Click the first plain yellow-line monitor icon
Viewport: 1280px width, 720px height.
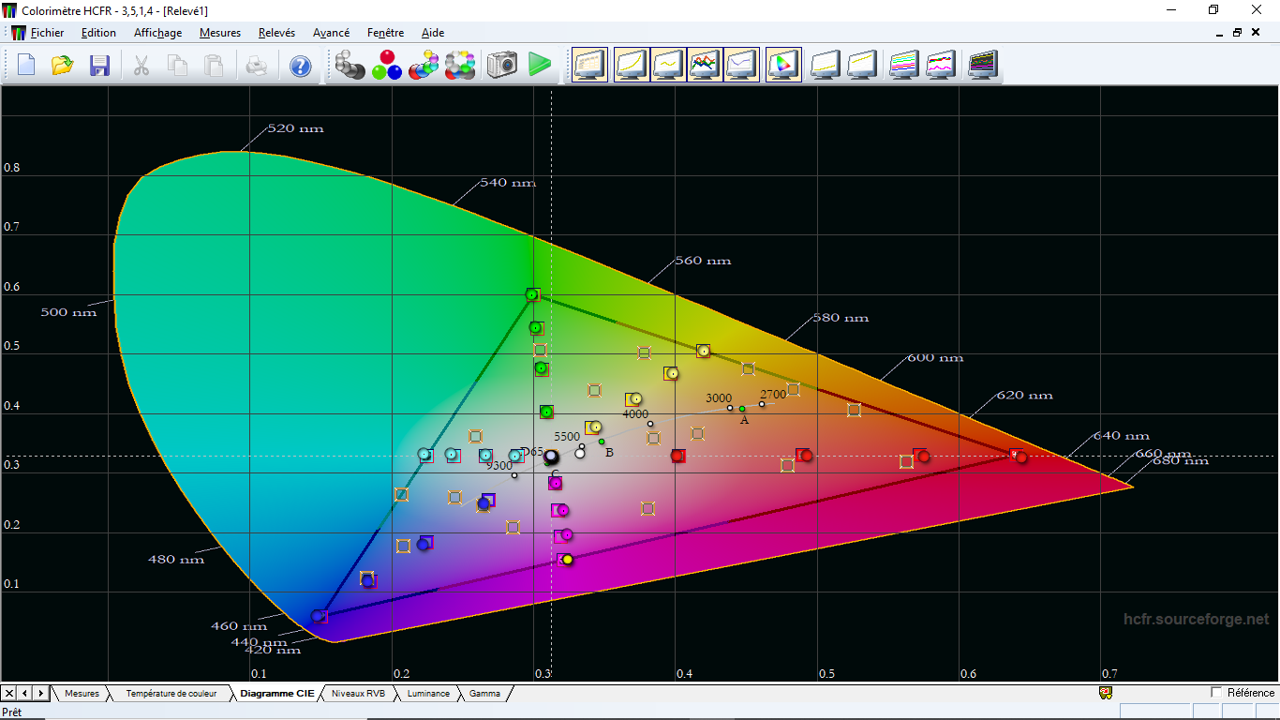pos(825,65)
